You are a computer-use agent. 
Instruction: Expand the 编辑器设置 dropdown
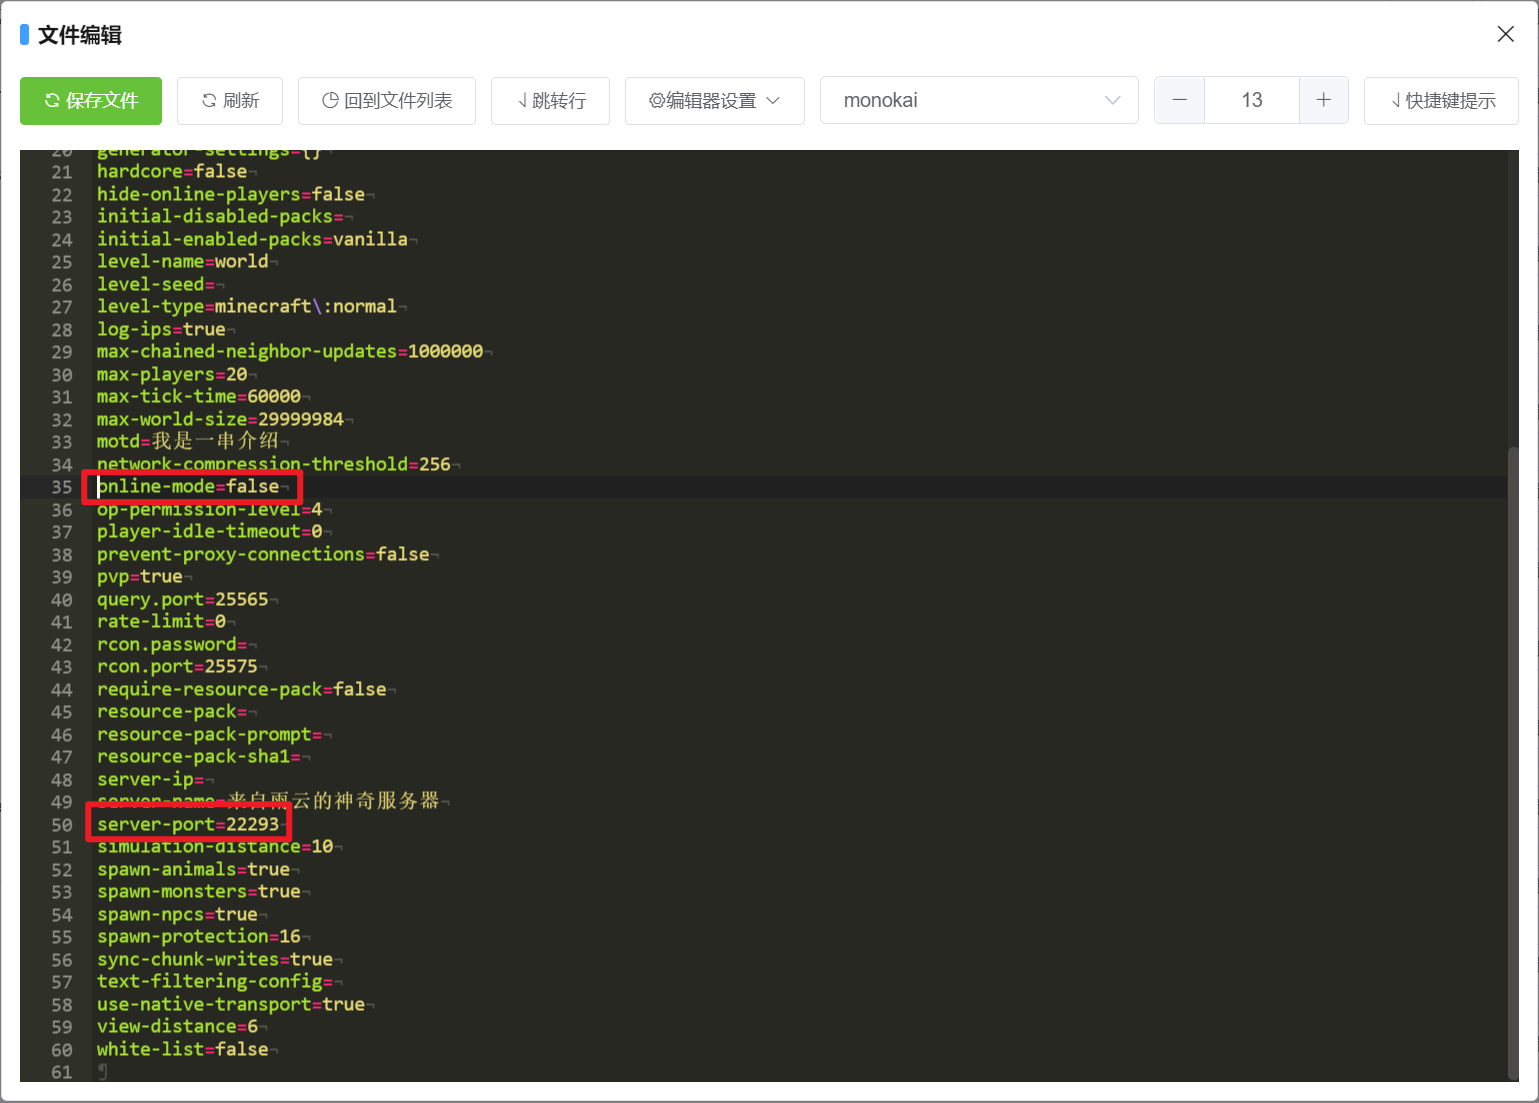[715, 101]
